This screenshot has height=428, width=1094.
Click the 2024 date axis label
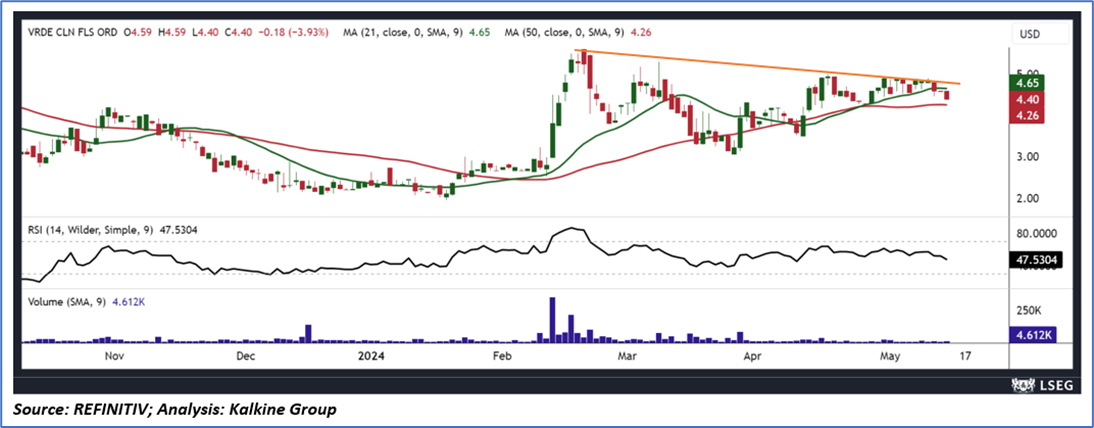[x=369, y=356]
